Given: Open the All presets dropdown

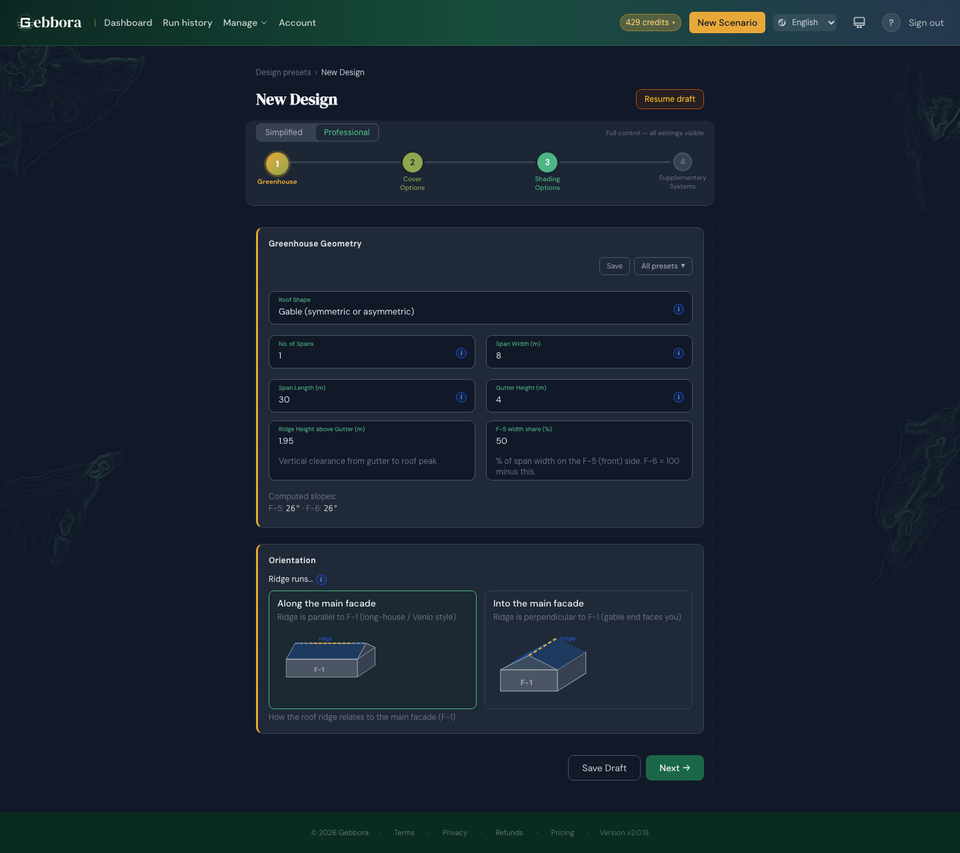Looking at the screenshot, I should click(x=663, y=266).
